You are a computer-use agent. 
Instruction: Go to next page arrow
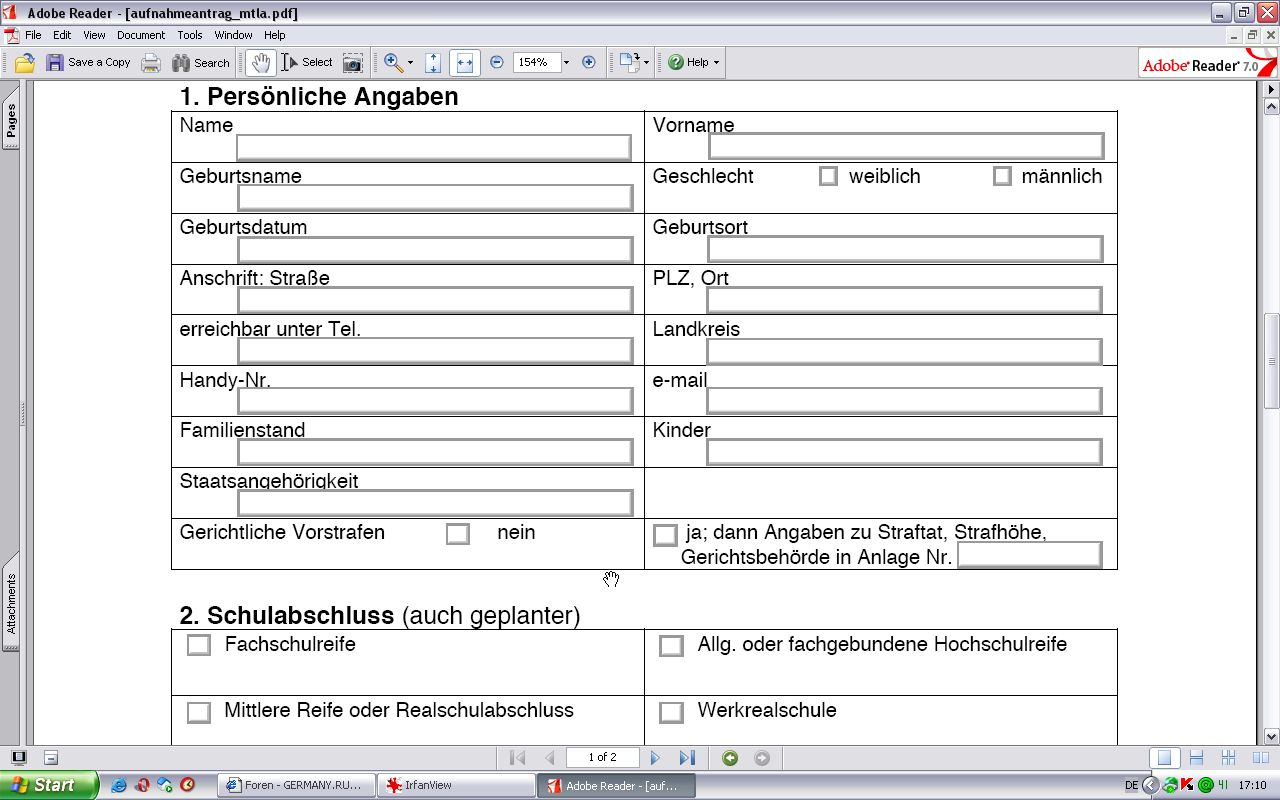tap(655, 758)
